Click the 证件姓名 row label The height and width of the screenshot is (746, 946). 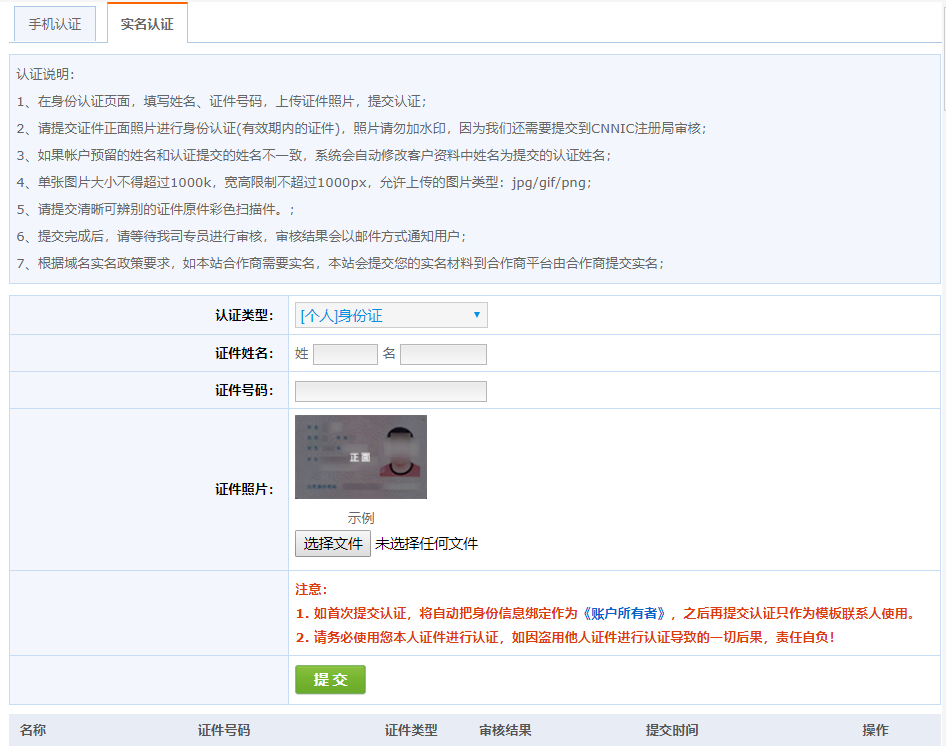coord(244,354)
